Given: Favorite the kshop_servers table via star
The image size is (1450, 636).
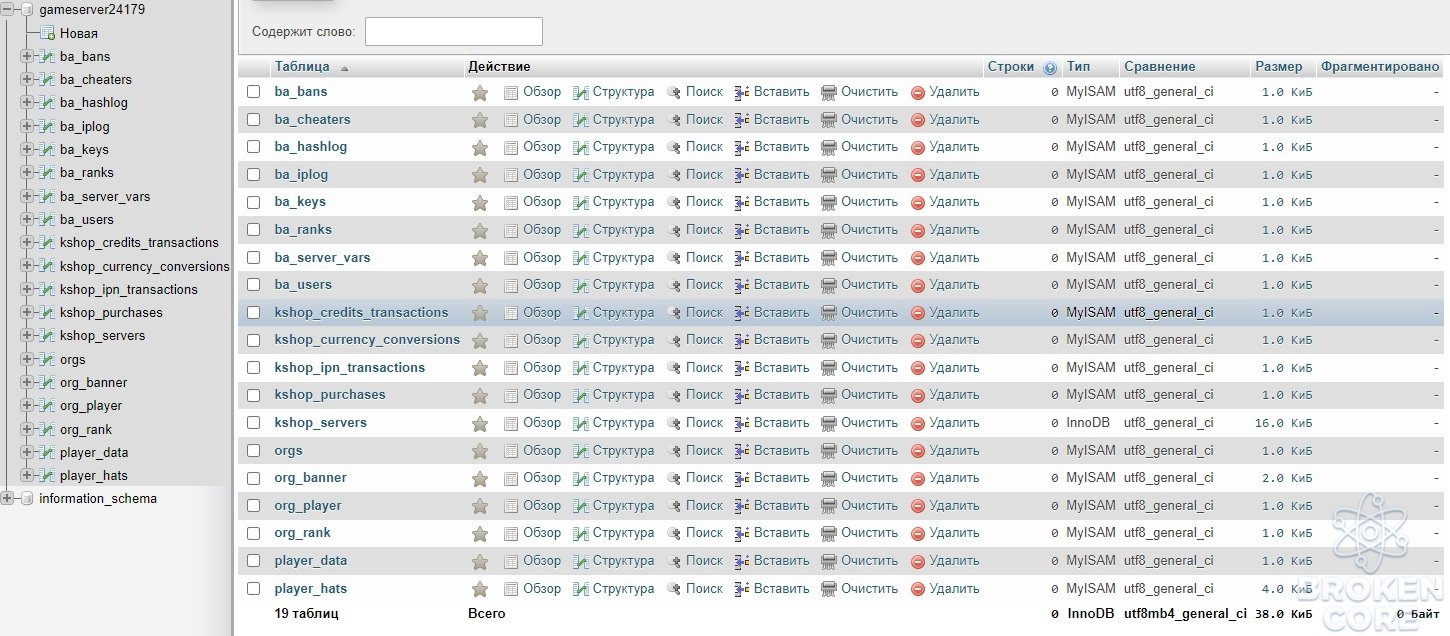Looking at the screenshot, I should pyautogui.click(x=480, y=423).
